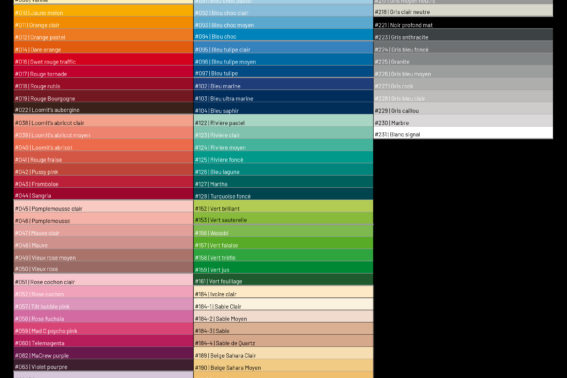Image resolution: width=567 pixels, height=378 pixels.
Task: Click the #045 Pamplemousse clair swatch
Action: (x=103, y=207)
